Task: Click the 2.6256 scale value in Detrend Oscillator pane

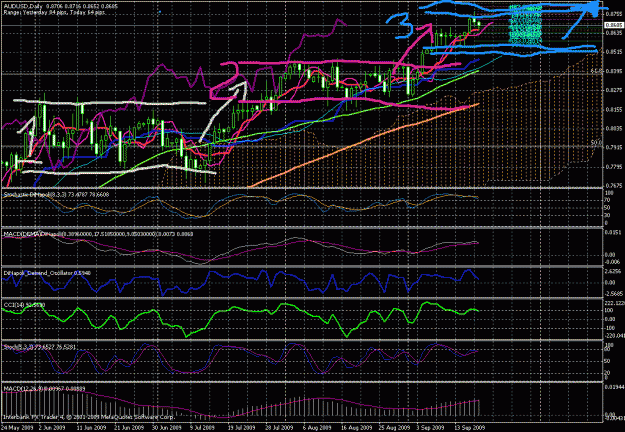Action: click(614, 272)
